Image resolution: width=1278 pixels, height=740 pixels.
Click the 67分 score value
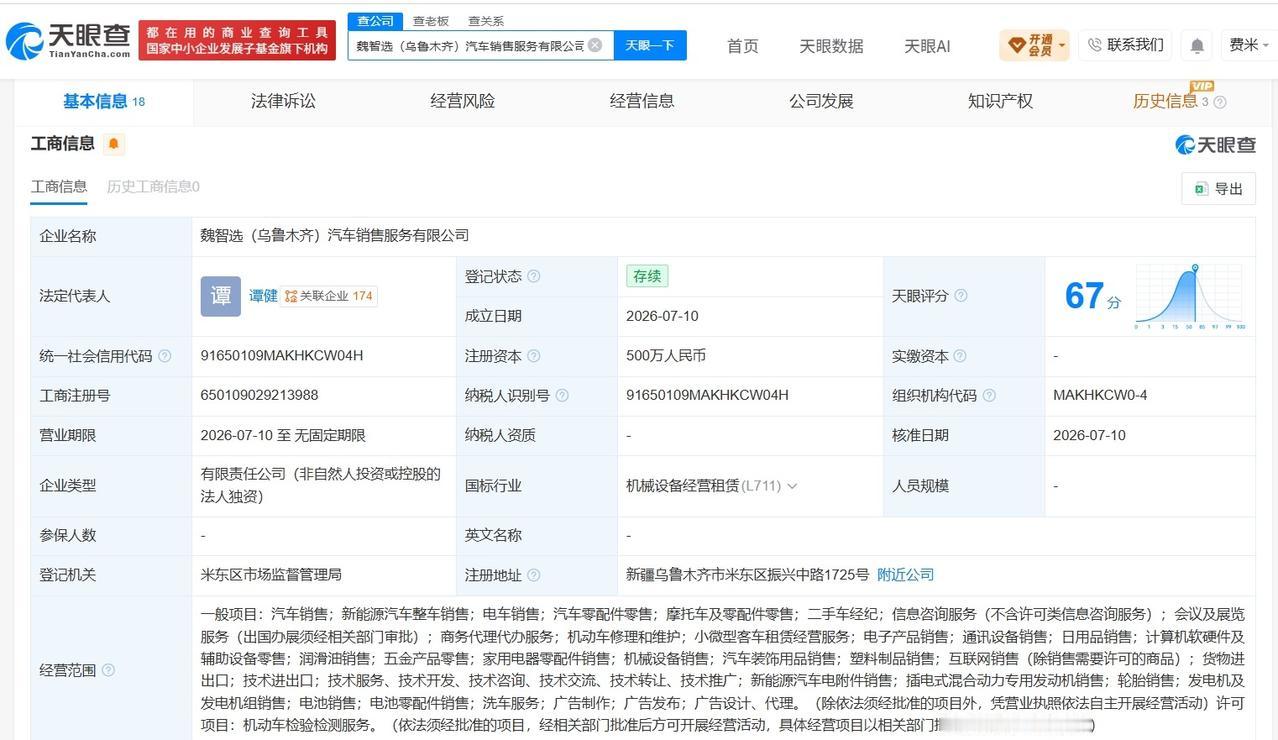(1092, 296)
